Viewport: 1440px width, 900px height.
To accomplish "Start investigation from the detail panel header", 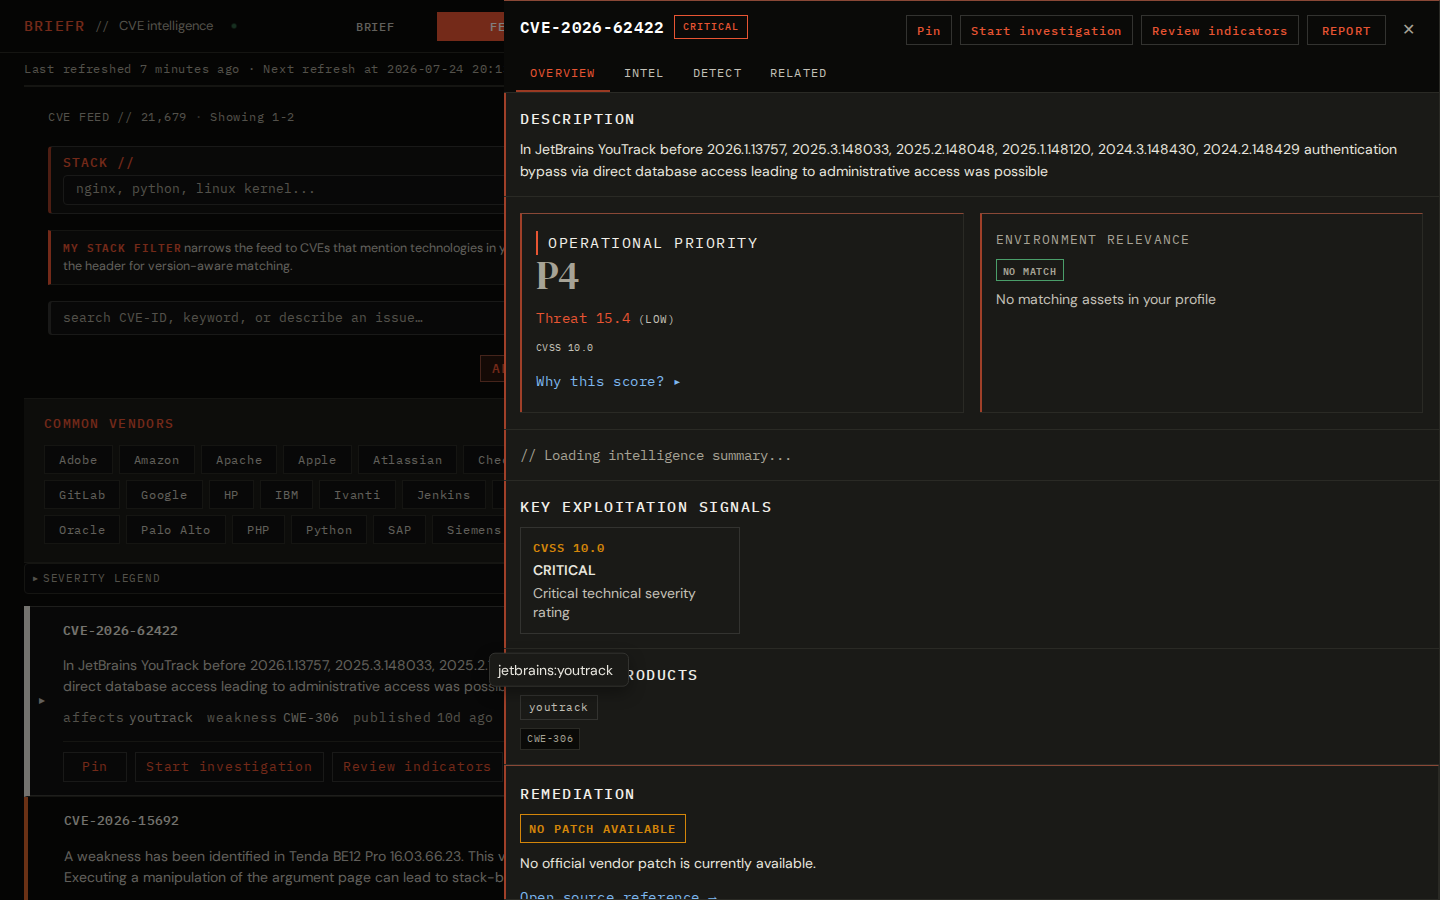I will tap(1046, 31).
